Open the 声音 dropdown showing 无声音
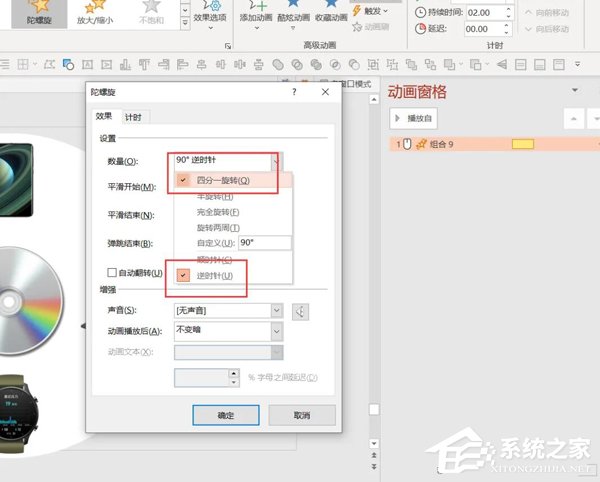 point(275,312)
